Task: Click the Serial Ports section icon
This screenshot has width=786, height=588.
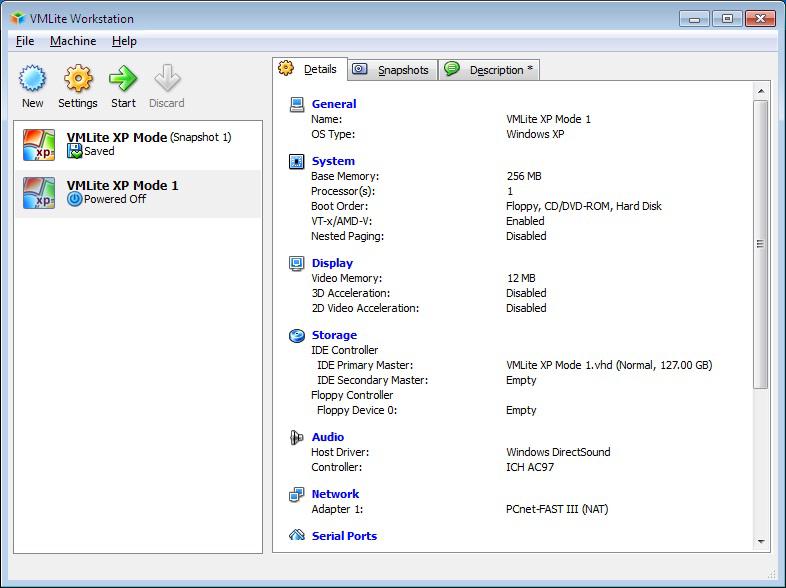Action: point(297,535)
